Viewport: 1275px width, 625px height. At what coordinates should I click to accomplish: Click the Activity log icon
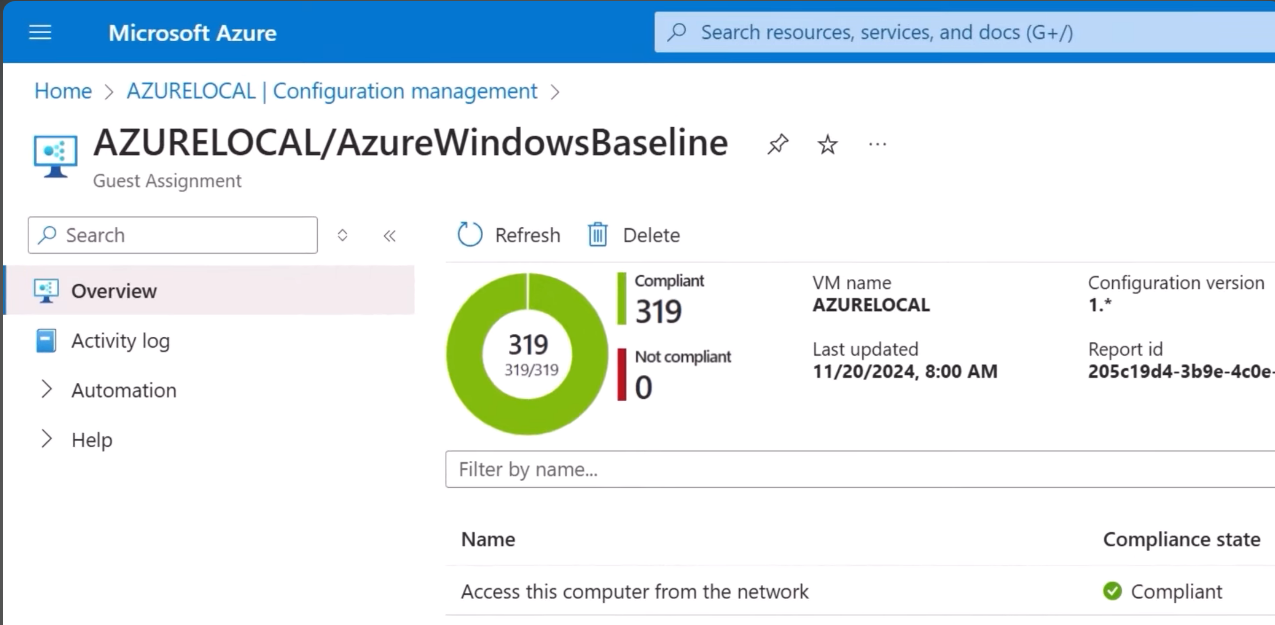tap(46, 341)
